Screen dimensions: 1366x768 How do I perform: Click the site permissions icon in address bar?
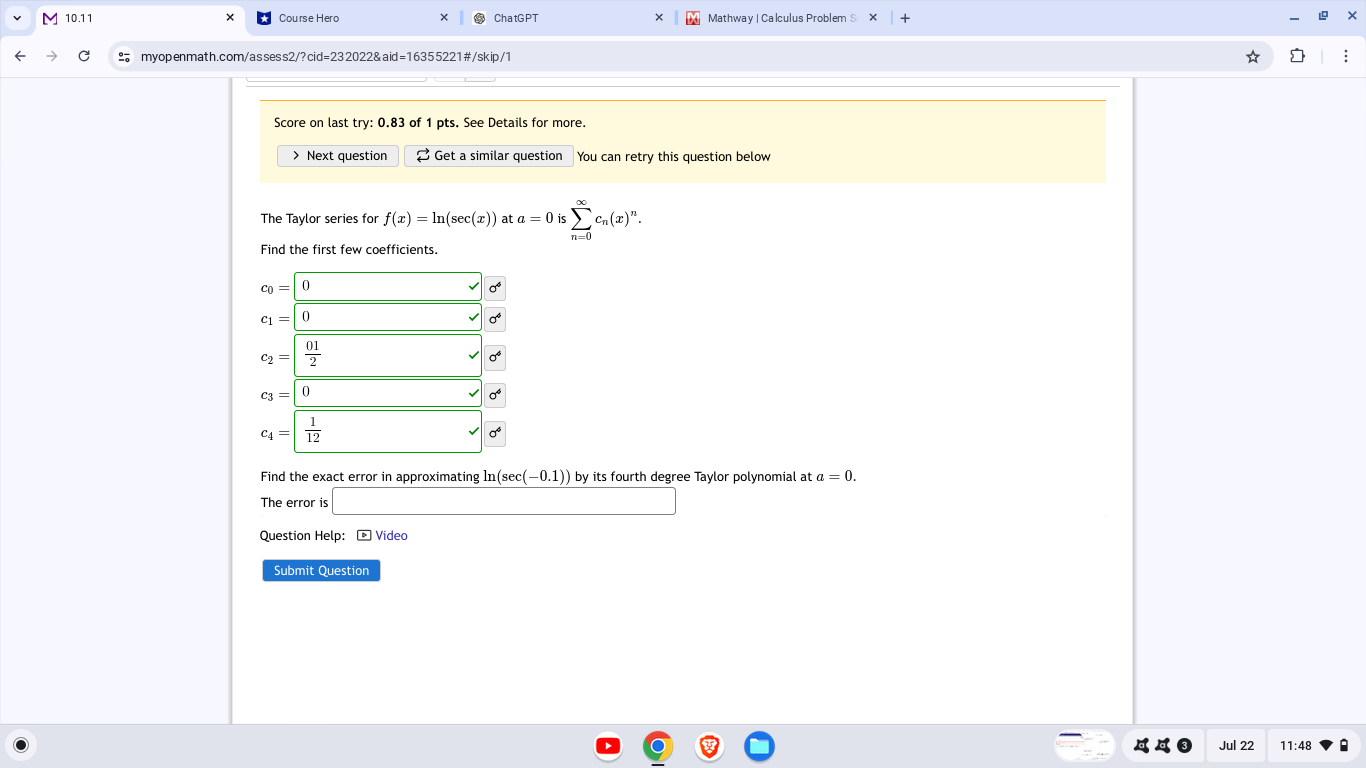pyautogui.click(x=123, y=56)
